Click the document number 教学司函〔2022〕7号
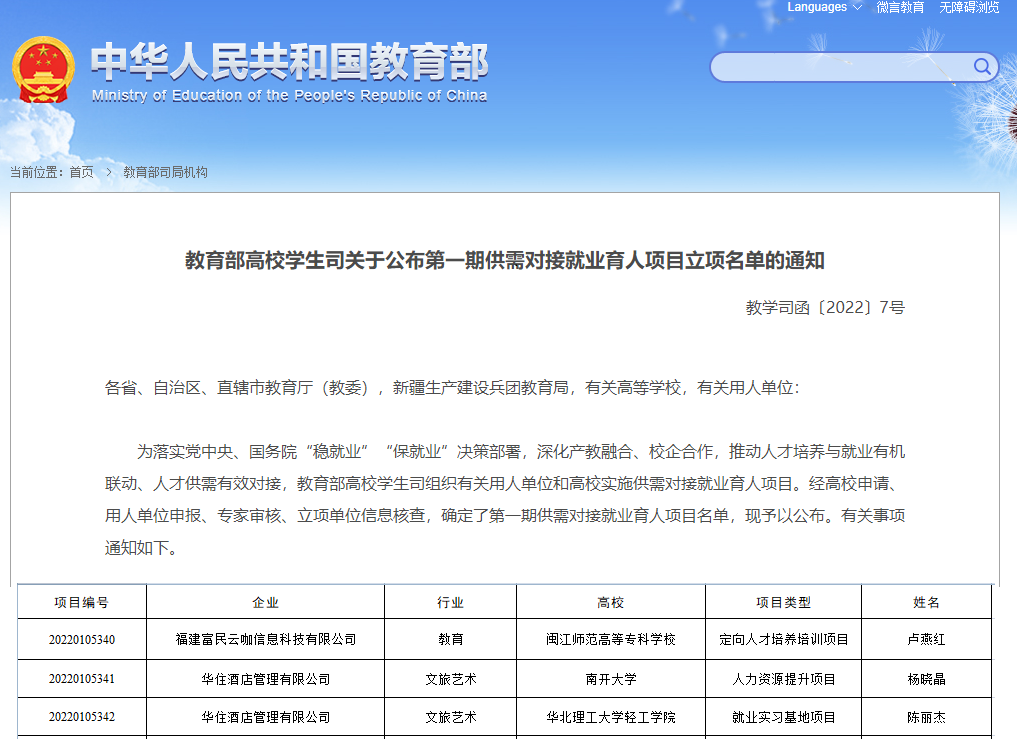 [x=825, y=307]
